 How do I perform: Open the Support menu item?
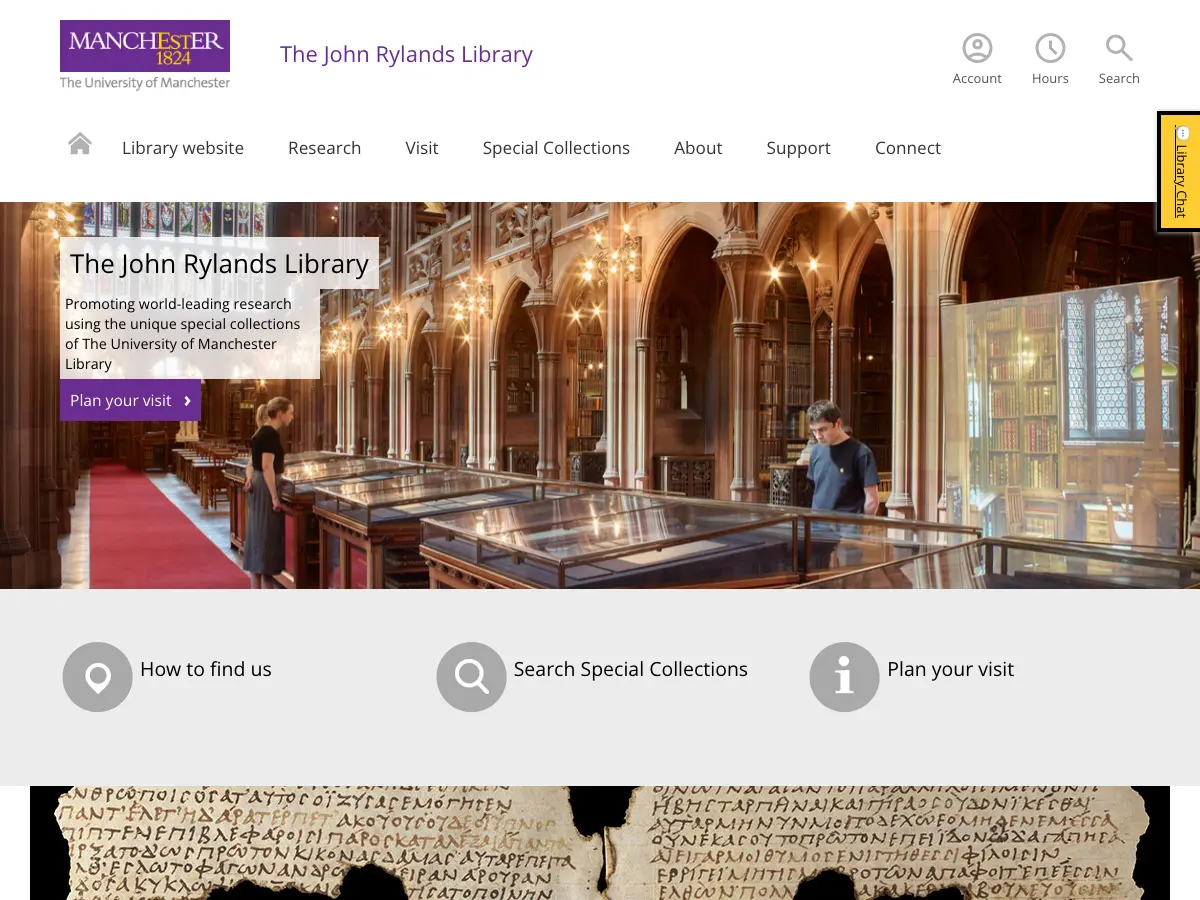tap(798, 148)
